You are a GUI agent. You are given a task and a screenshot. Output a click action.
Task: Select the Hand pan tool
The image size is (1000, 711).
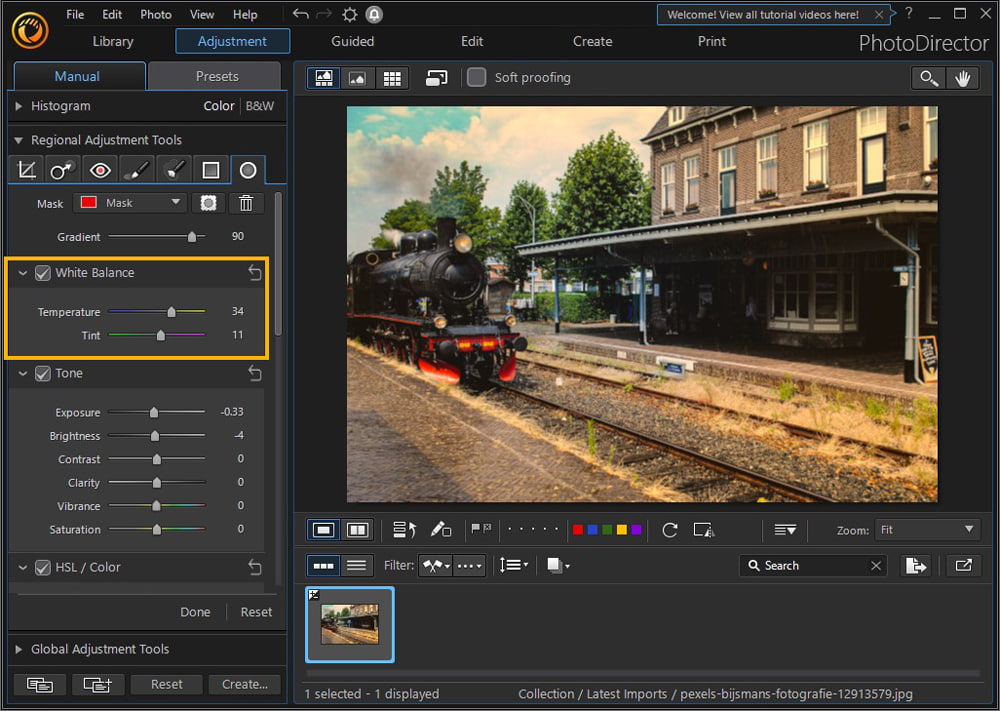[962, 77]
